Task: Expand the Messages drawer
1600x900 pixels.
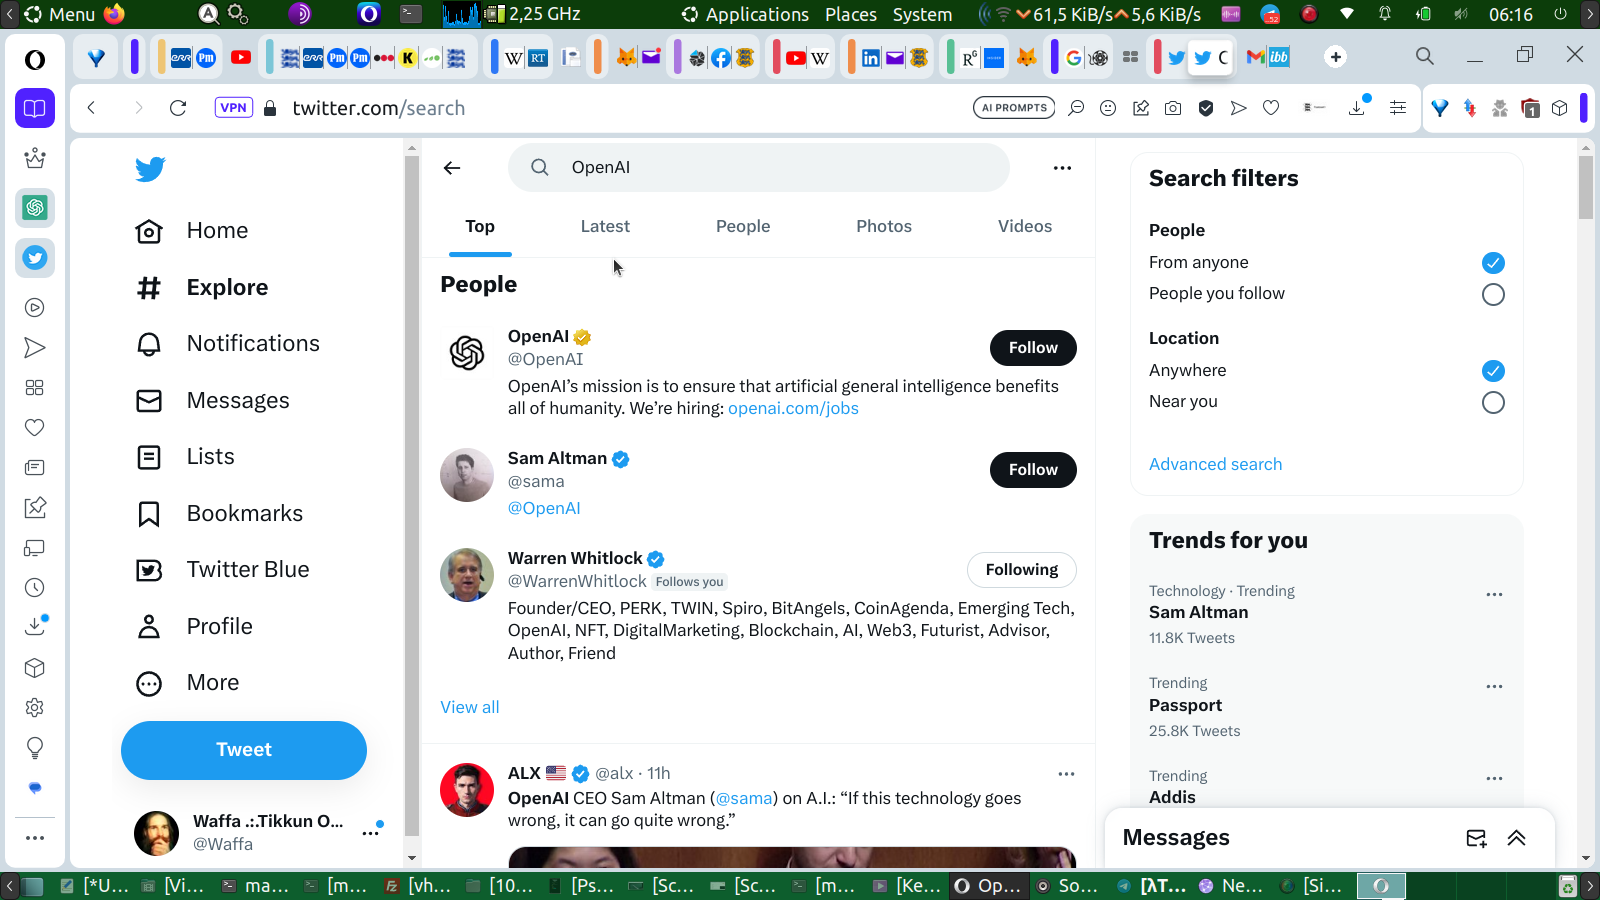Action: click(x=1516, y=838)
